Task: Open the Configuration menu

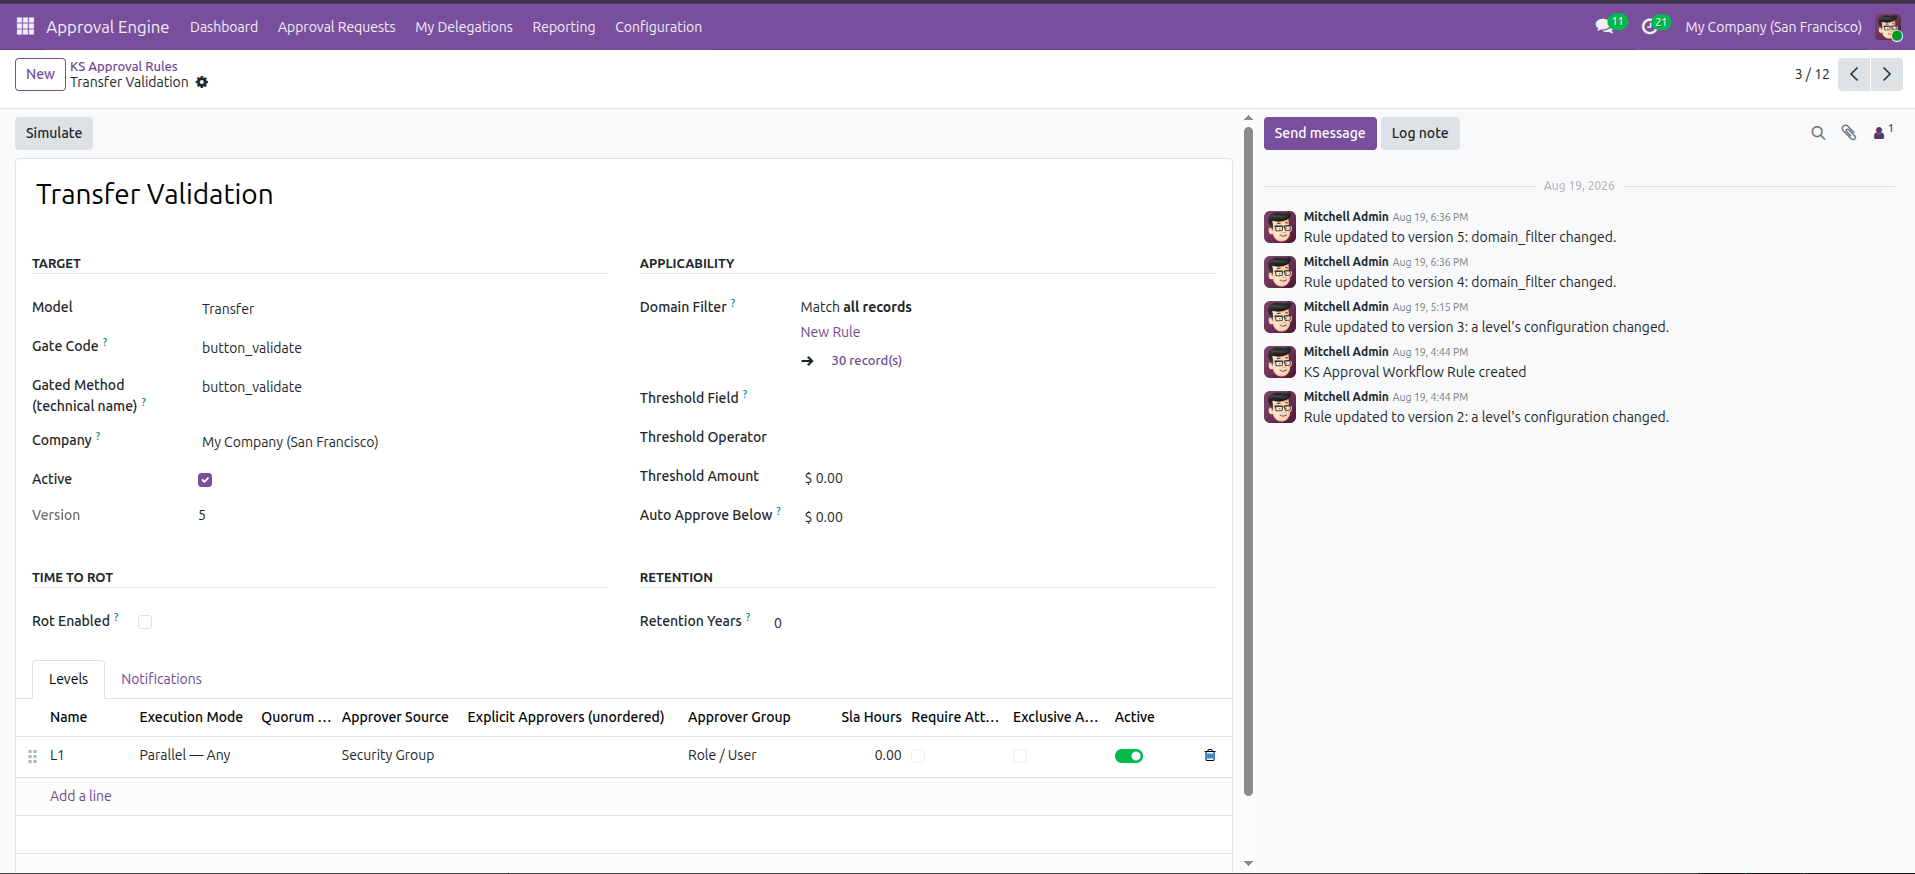Action: [658, 27]
